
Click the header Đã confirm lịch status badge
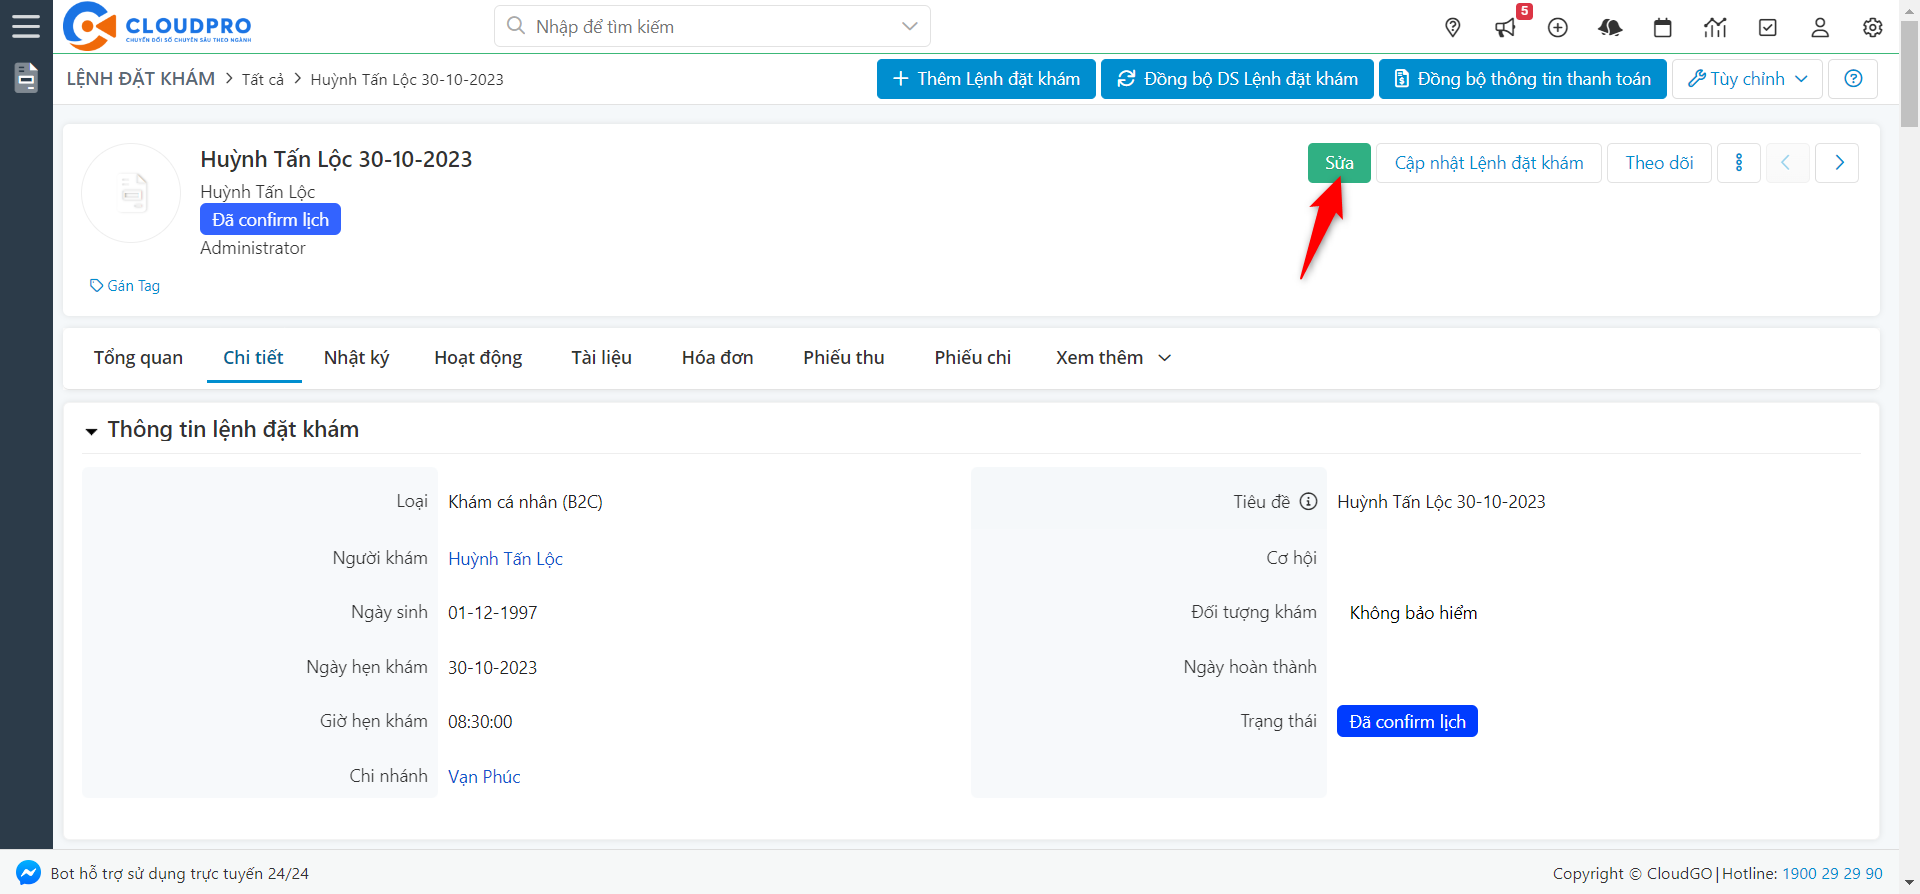point(270,220)
